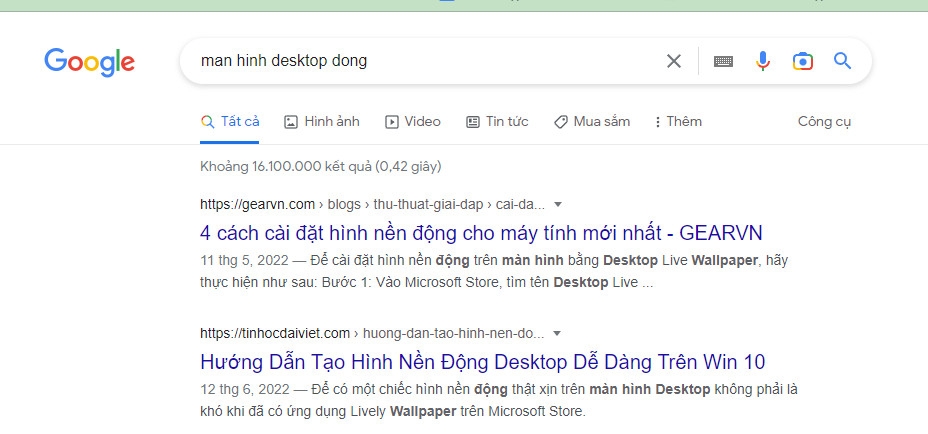
Task: Switch to the Video tab
Action: [x=413, y=122]
